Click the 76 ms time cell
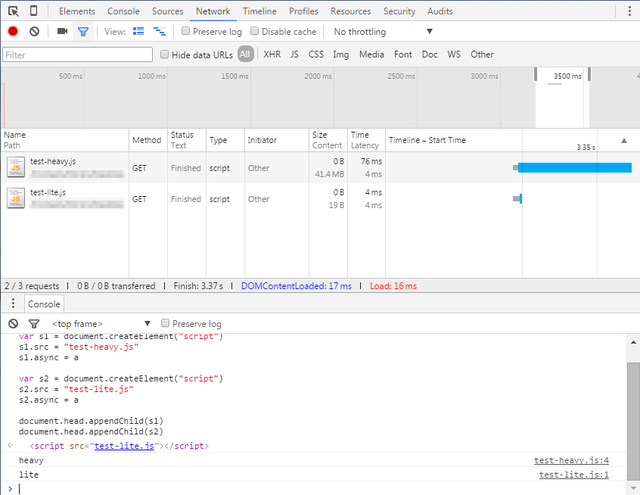The height and width of the screenshot is (495, 640). 371,161
